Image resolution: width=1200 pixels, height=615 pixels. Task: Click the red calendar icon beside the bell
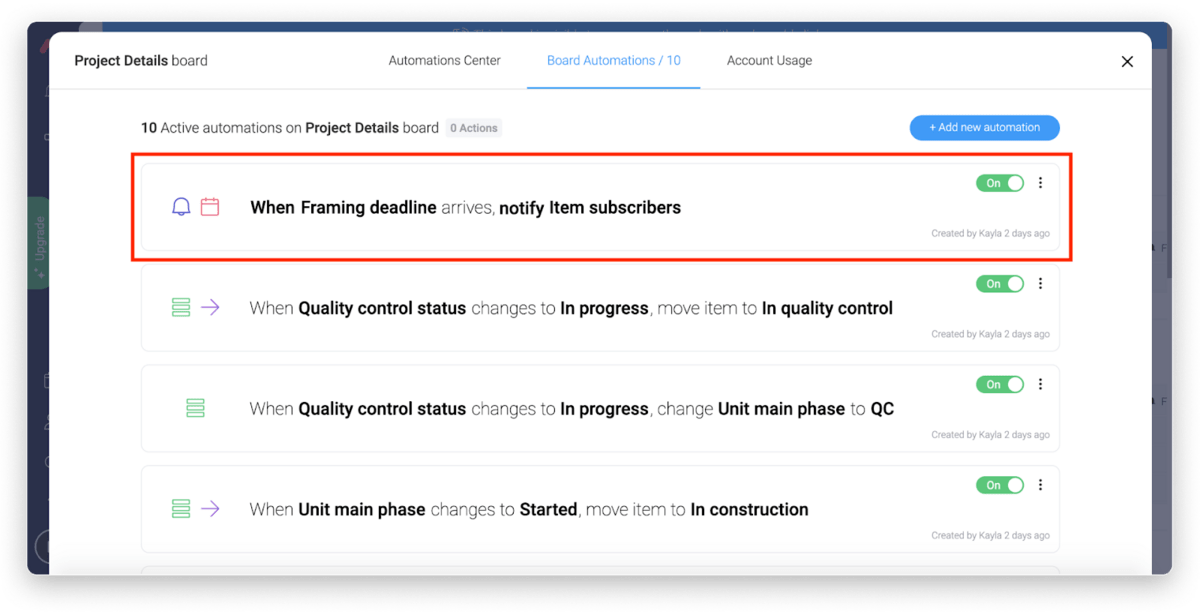pyautogui.click(x=211, y=206)
